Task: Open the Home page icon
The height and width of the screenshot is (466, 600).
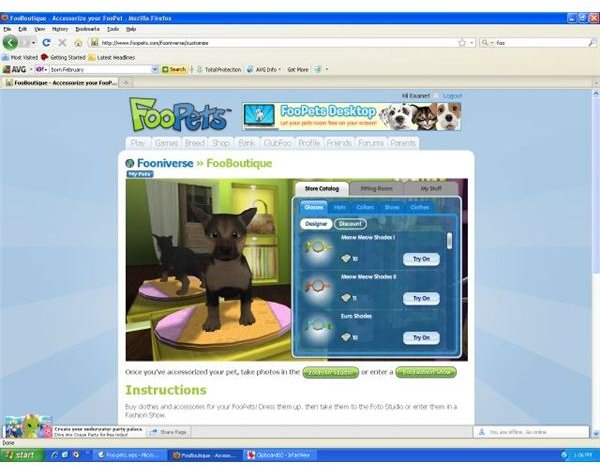Action: click(78, 42)
